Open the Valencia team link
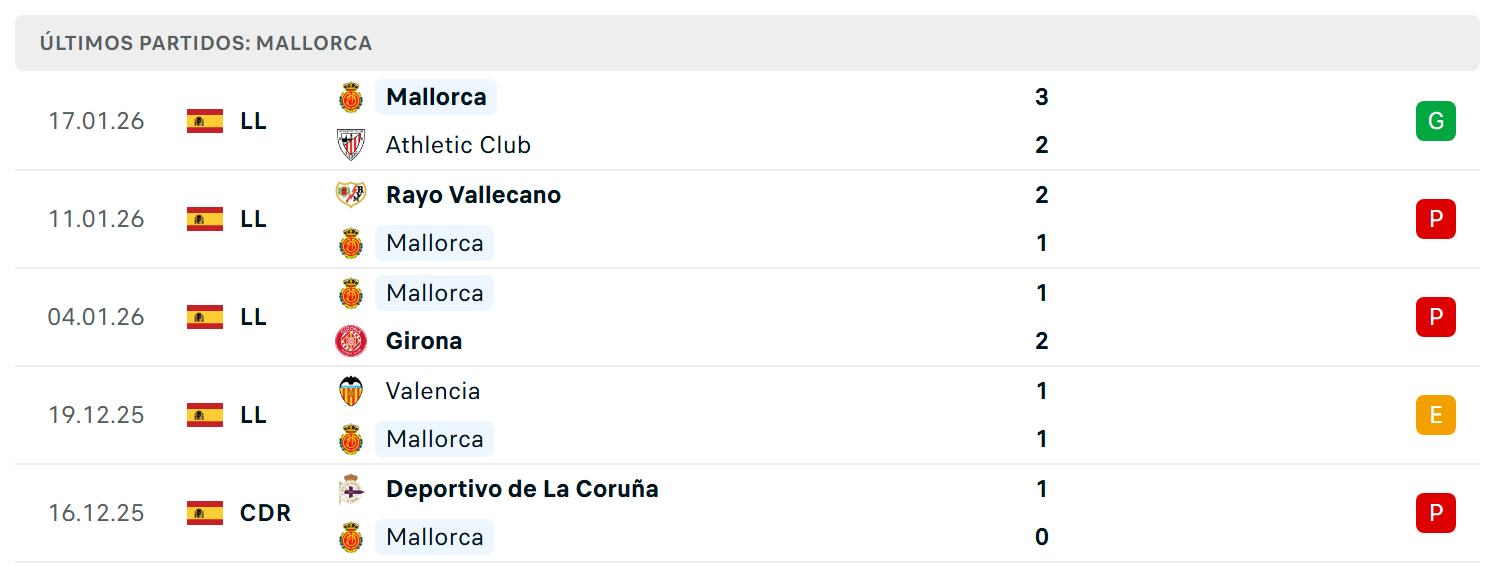 tap(433, 391)
